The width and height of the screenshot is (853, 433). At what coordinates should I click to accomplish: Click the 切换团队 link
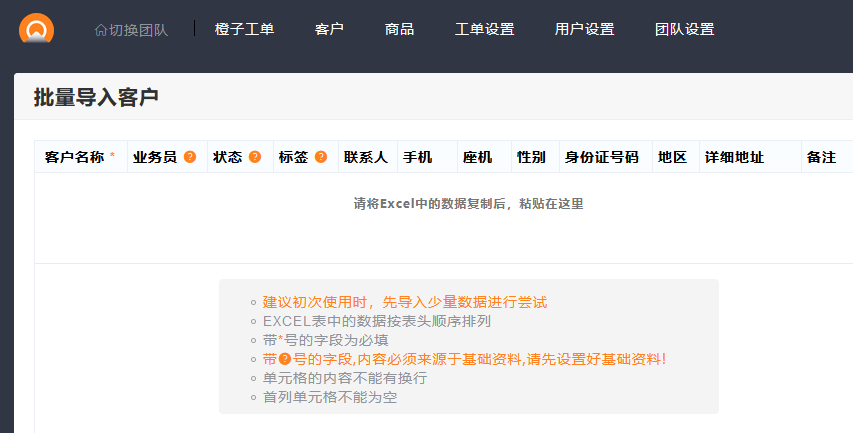pyautogui.click(x=138, y=30)
